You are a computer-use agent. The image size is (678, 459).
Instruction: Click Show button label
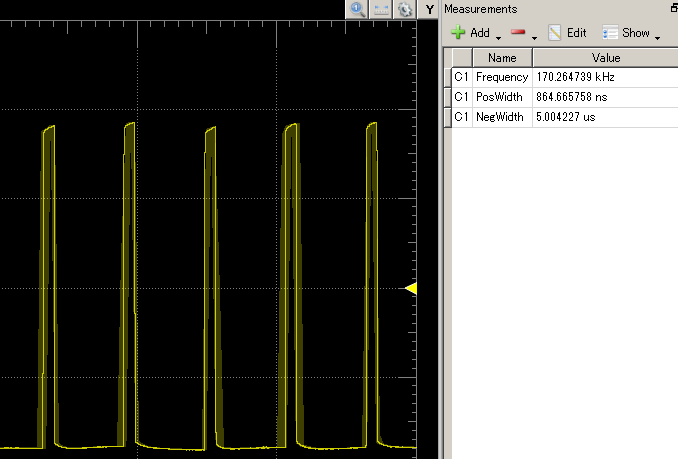coord(636,33)
